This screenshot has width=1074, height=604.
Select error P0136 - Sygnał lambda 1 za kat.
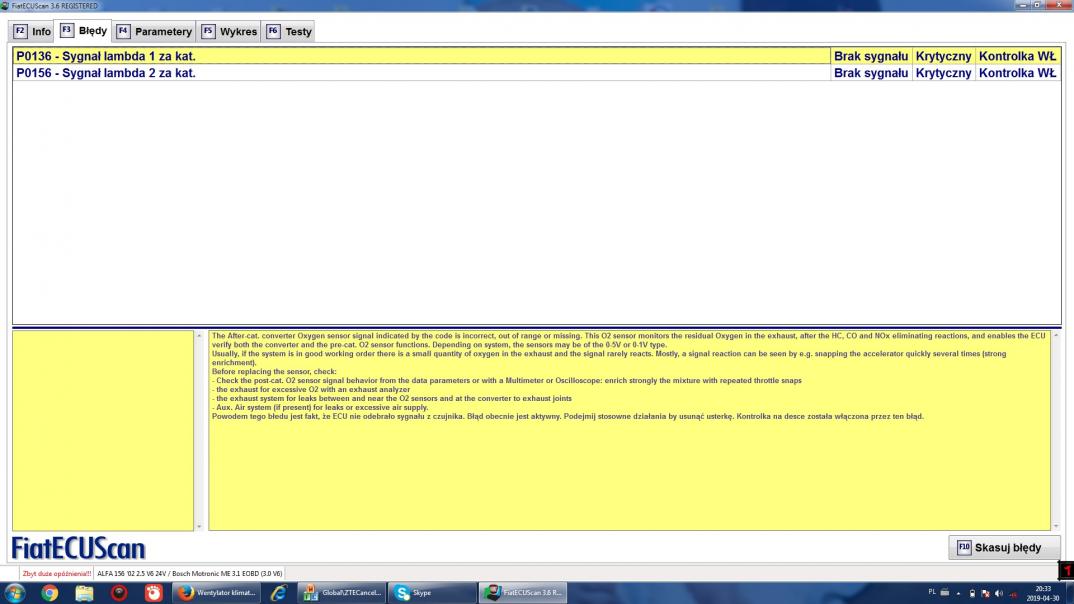(421, 56)
